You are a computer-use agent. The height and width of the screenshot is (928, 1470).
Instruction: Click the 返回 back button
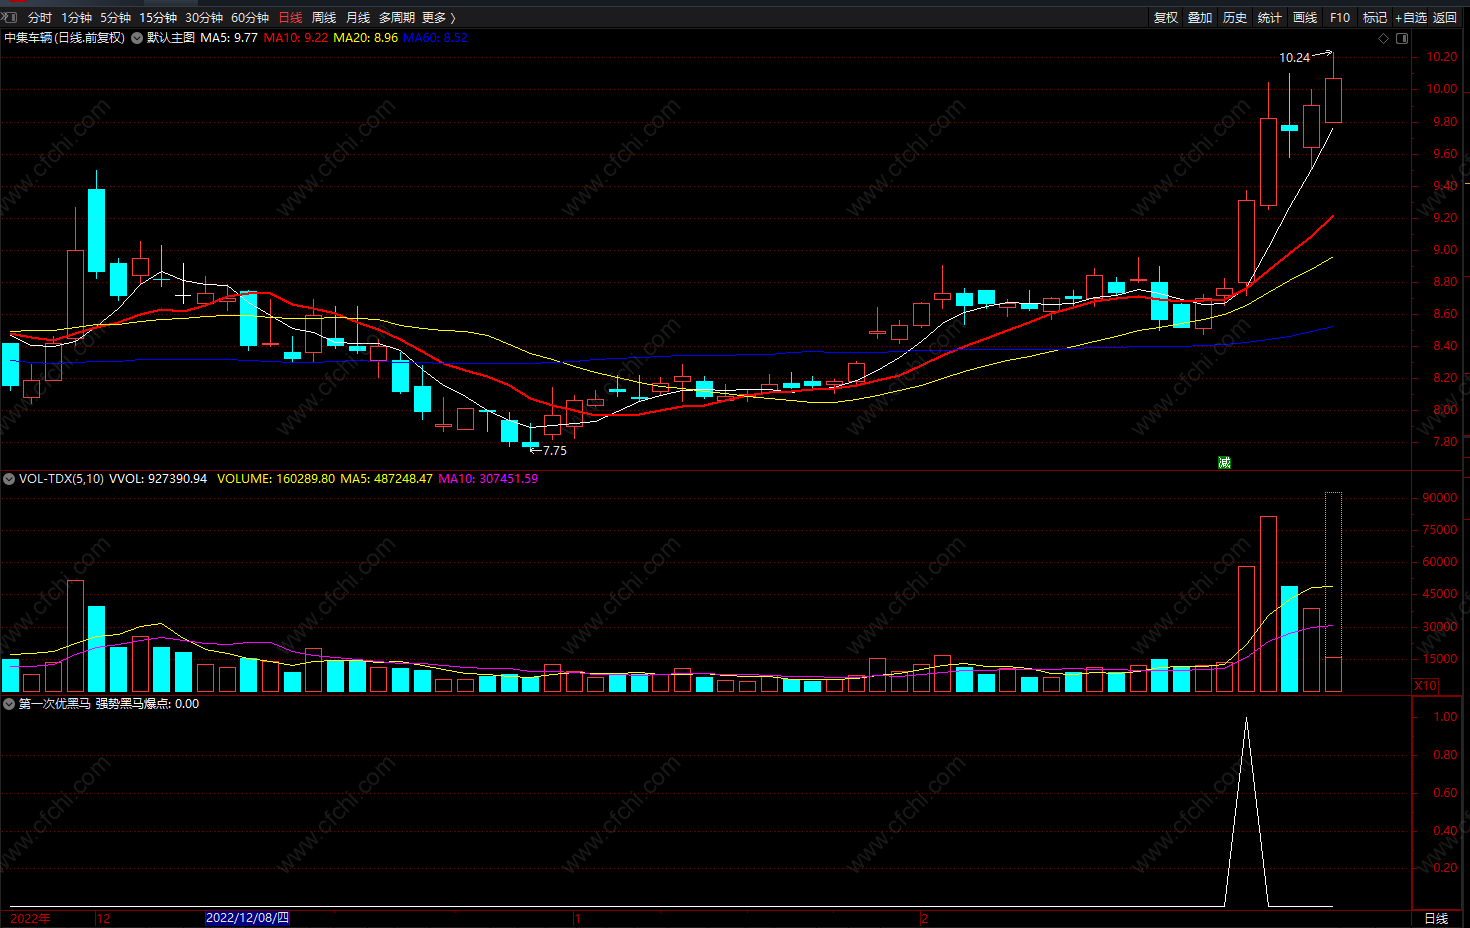tap(1445, 18)
